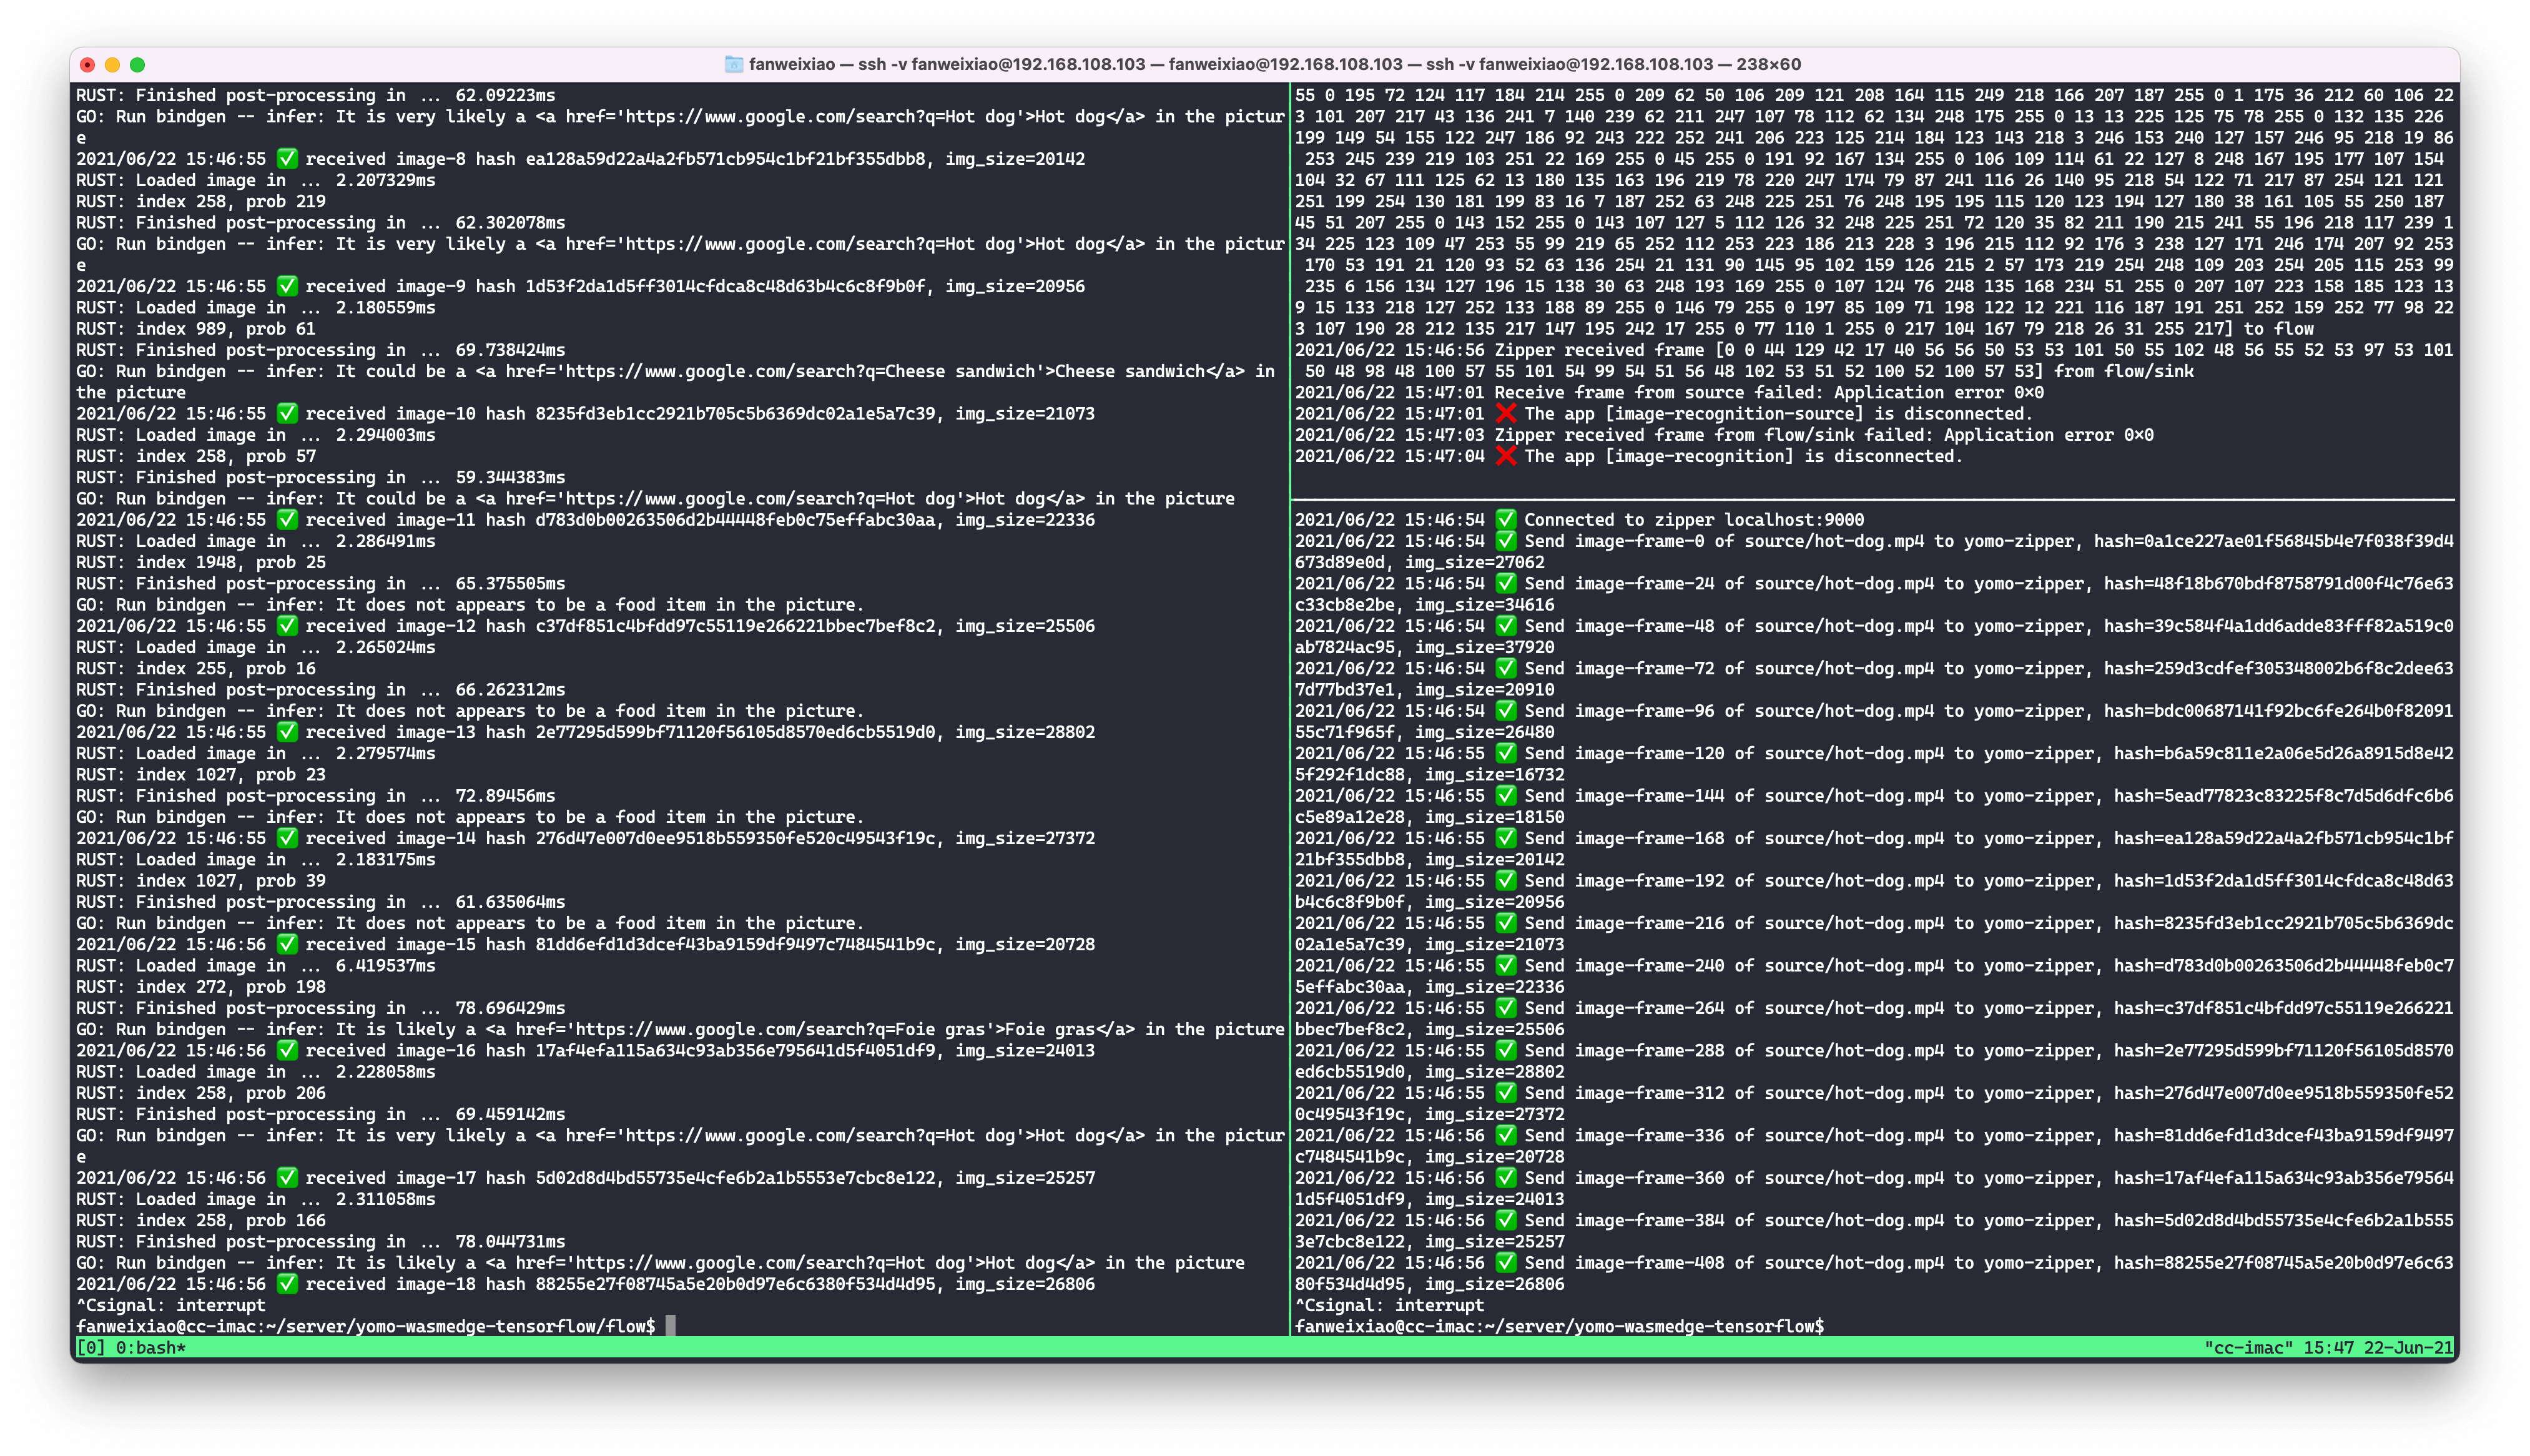Image resolution: width=2530 pixels, height=1456 pixels.
Task: Click the green checkmark beside received image-16
Action: pyautogui.click(x=287, y=1050)
